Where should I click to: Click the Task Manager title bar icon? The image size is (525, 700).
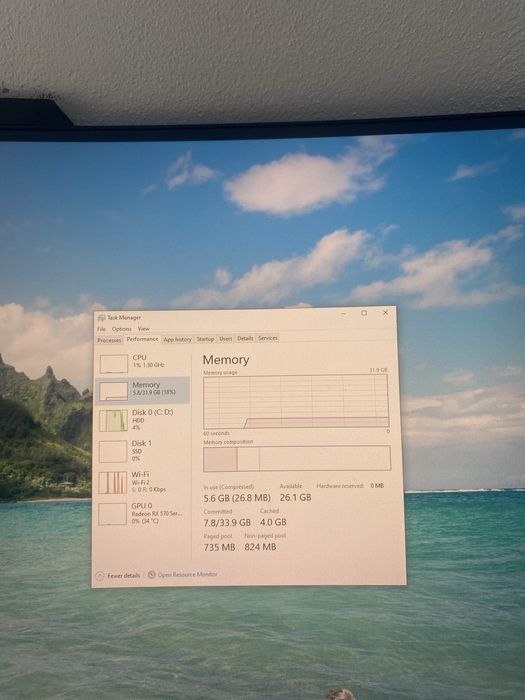pyautogui.click(x=101, y=318)
